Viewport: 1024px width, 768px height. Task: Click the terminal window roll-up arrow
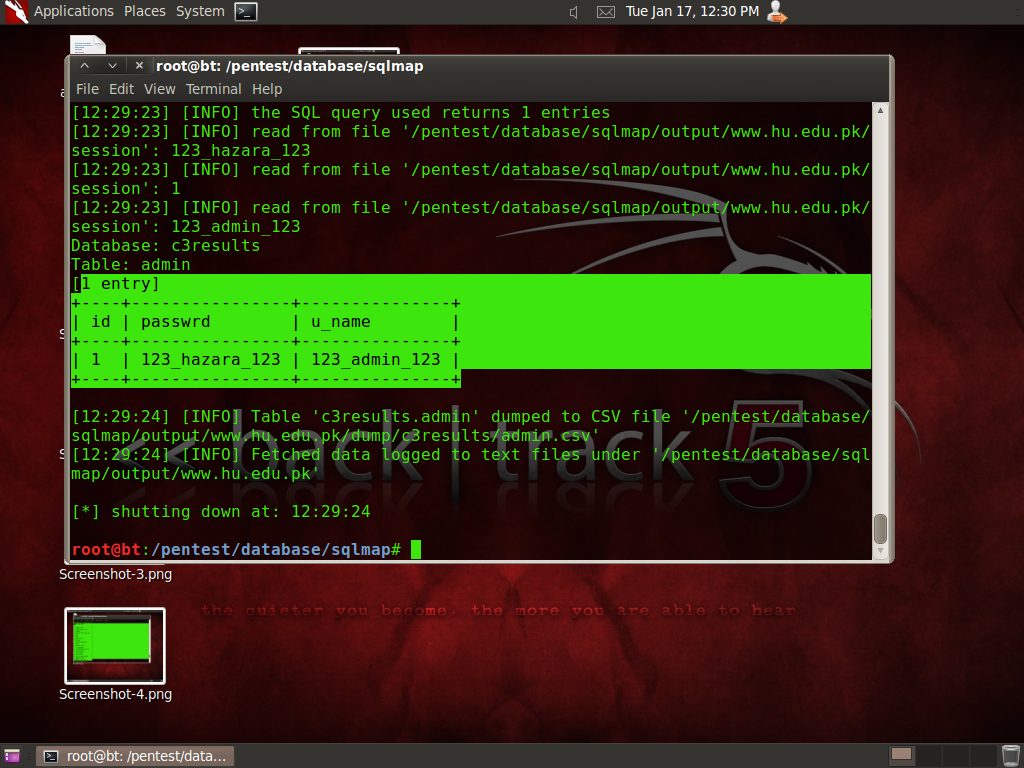tap(84, 65)
